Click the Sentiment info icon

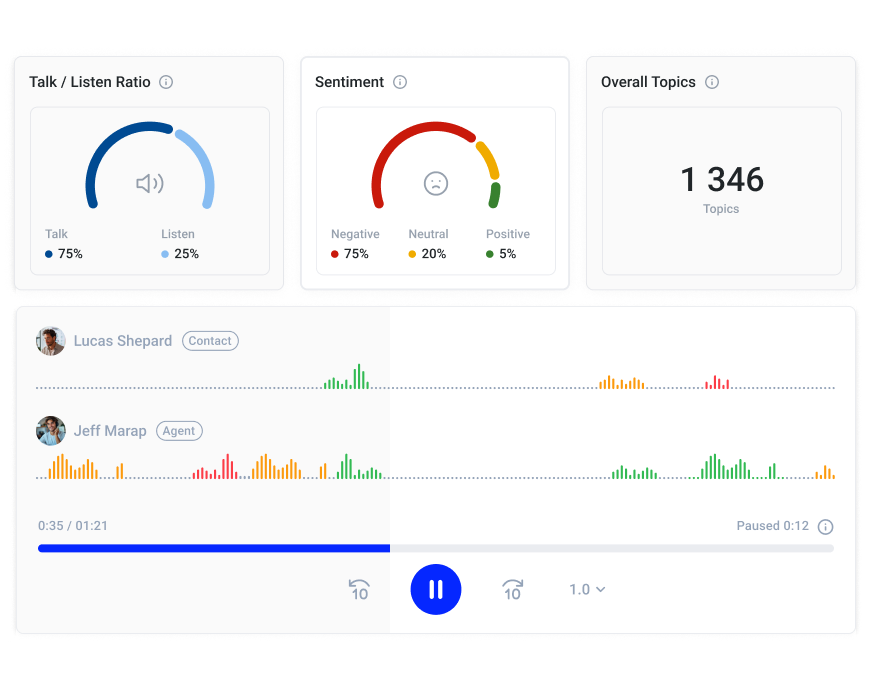pyautogui.click(x=400, y=82)
